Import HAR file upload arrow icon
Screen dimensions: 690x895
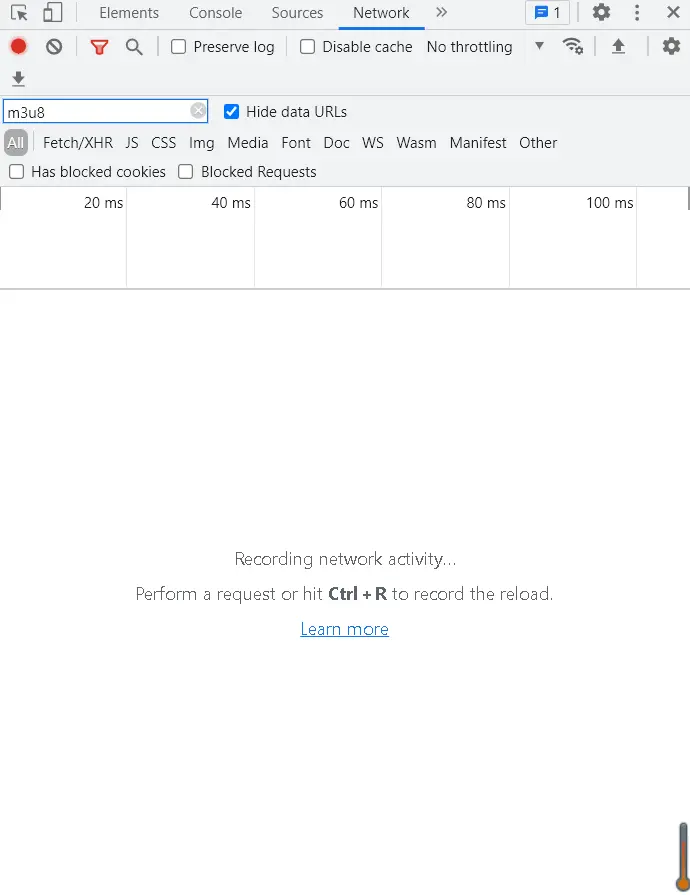click(x=618, y=46)
